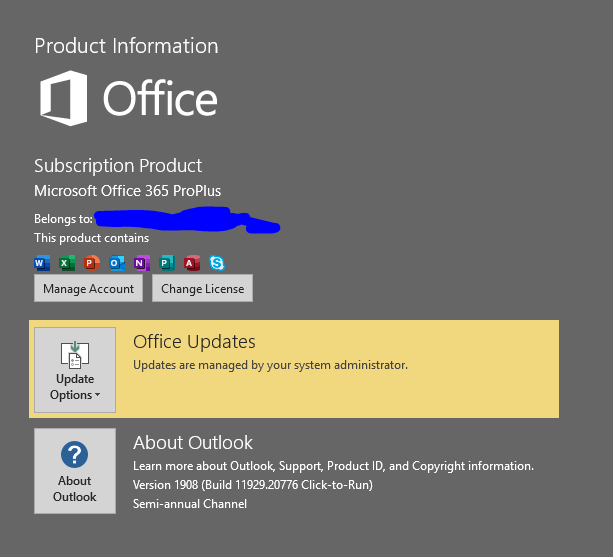Click the Learn more about Outlook description

(333, 466)
